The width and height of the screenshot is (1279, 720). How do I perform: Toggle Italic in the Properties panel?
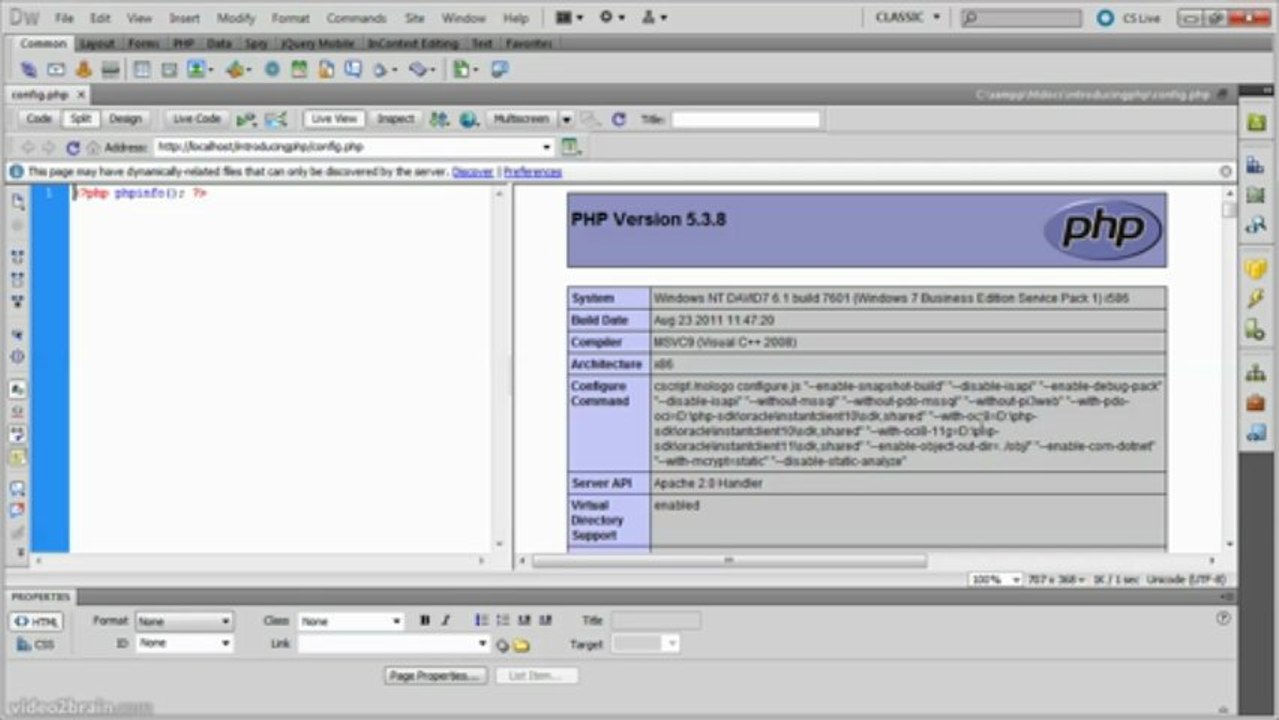coord(446,621)
